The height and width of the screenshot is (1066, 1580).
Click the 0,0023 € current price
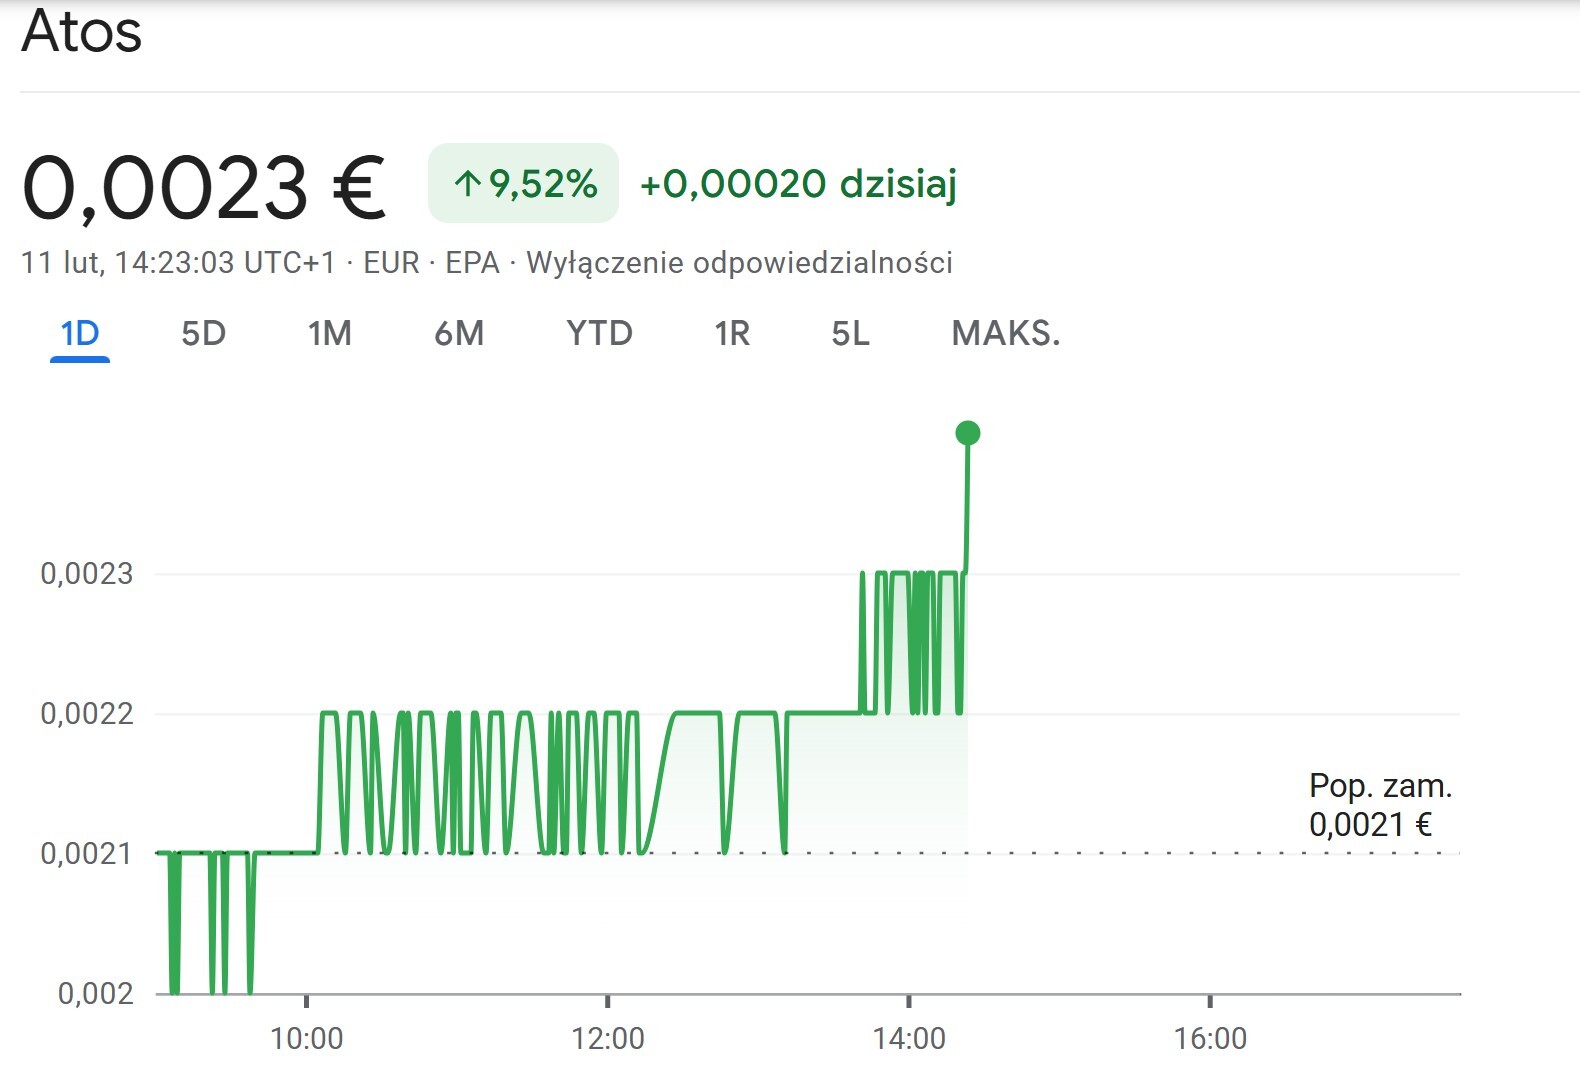204,188
